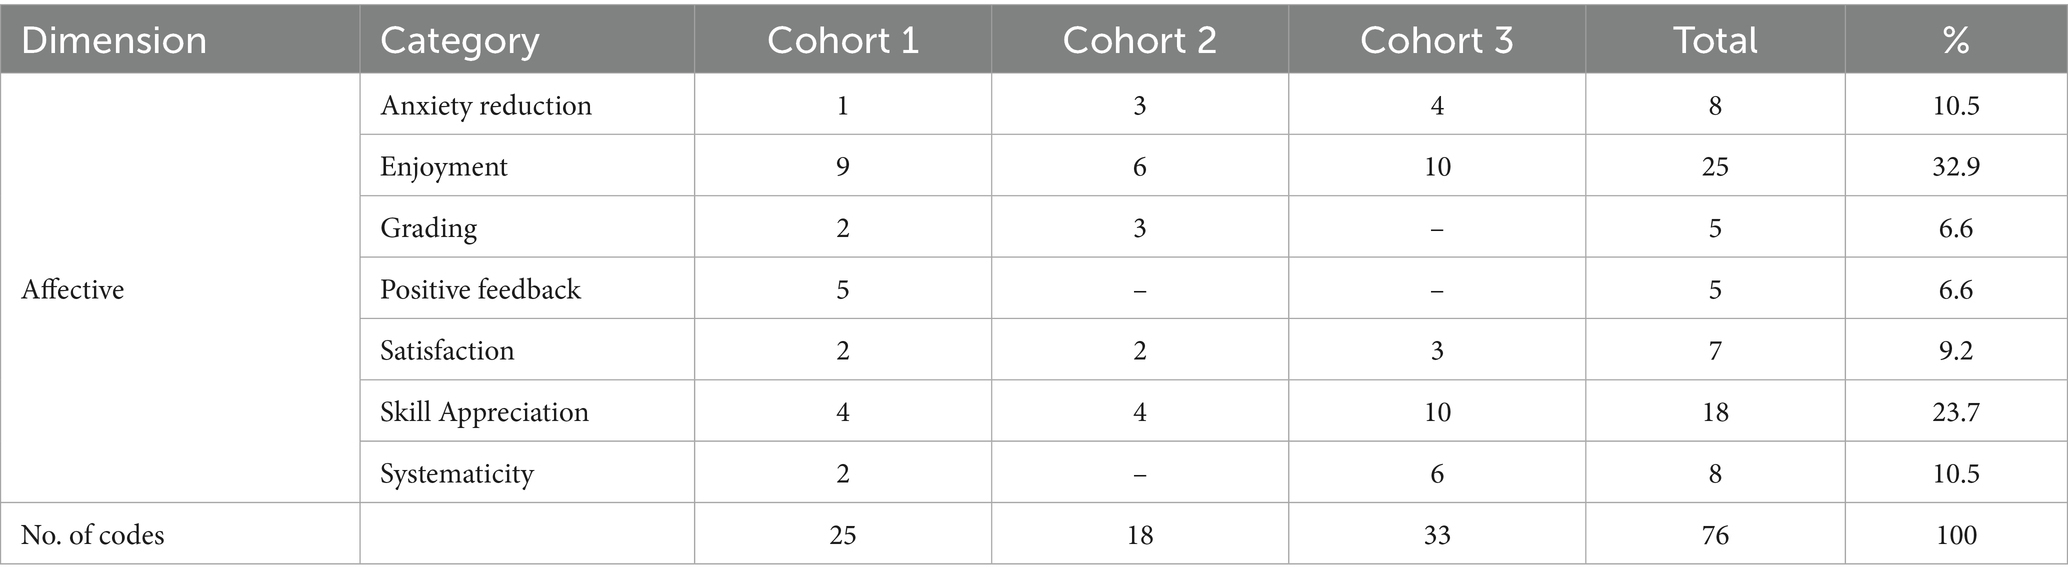Click the Anxiety reduction category cell
2068x582 pixels.
486,106
